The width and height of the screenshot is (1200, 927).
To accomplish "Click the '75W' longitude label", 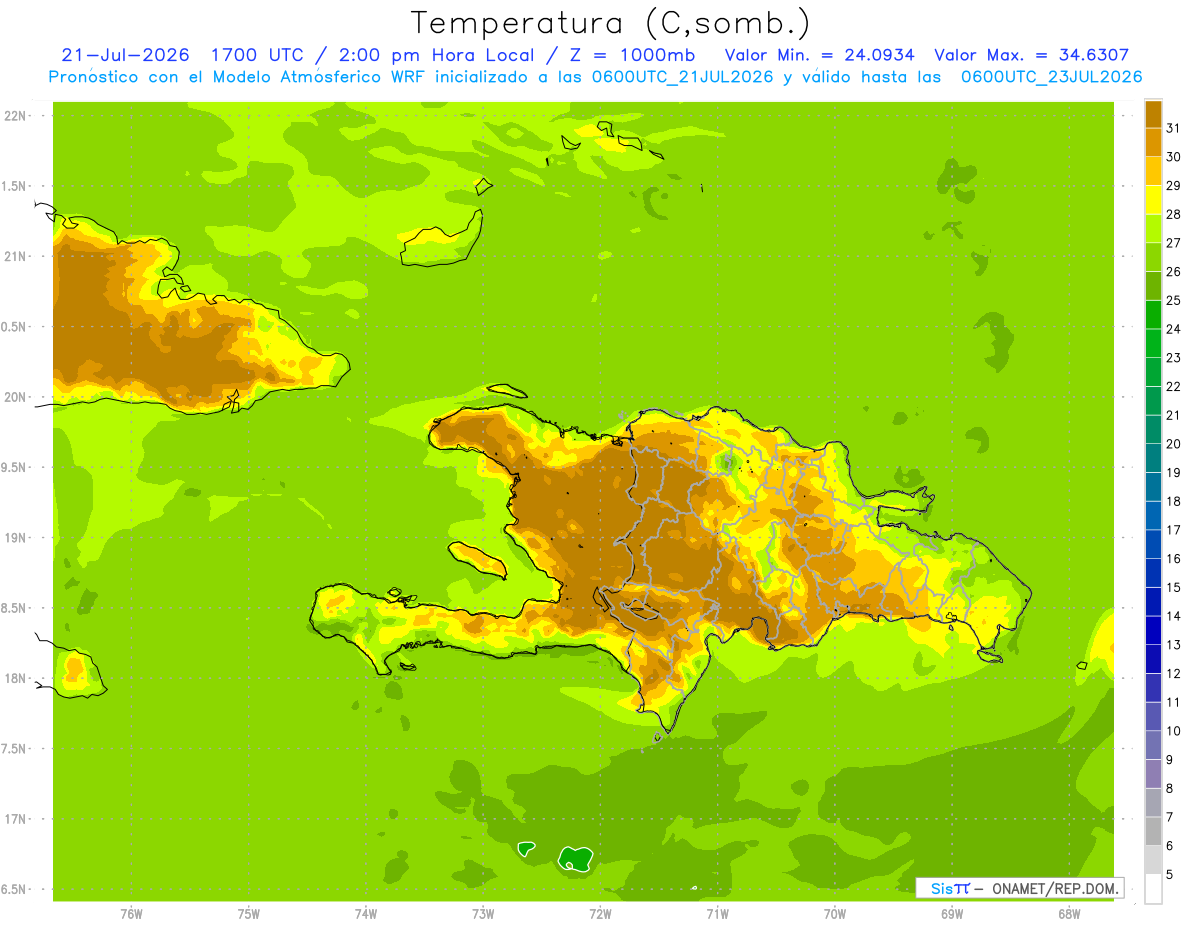I will [249, 913].
